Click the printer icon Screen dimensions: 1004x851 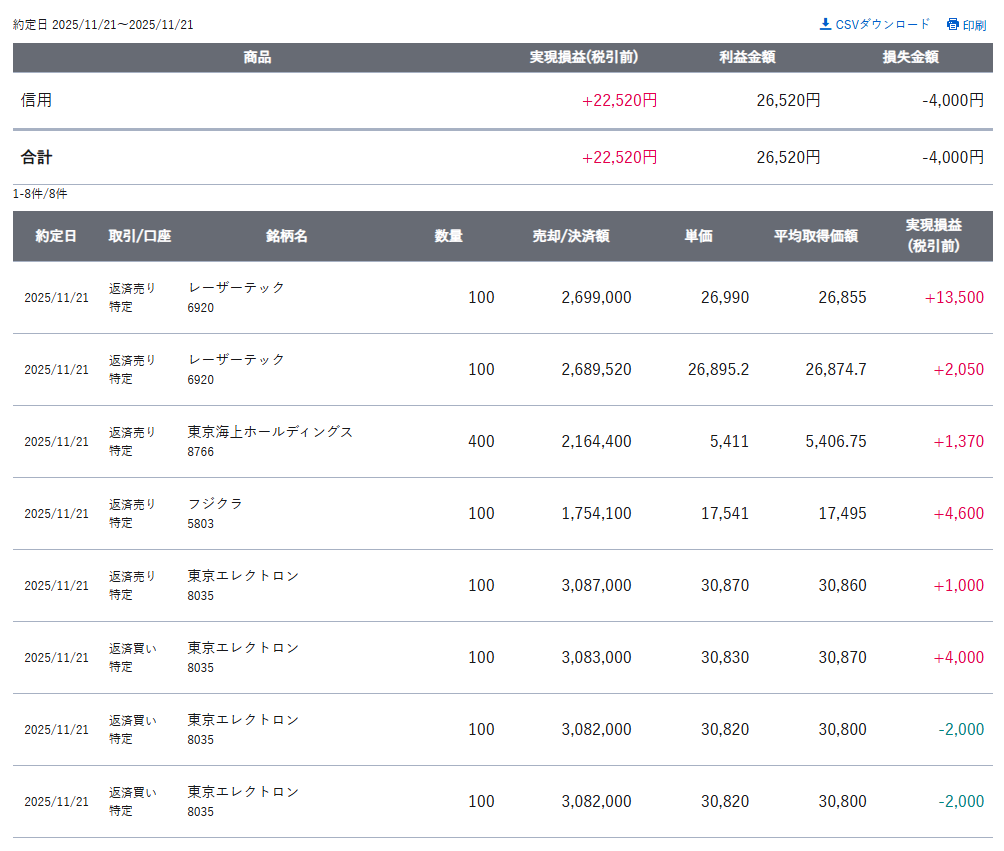coord(952,25)
